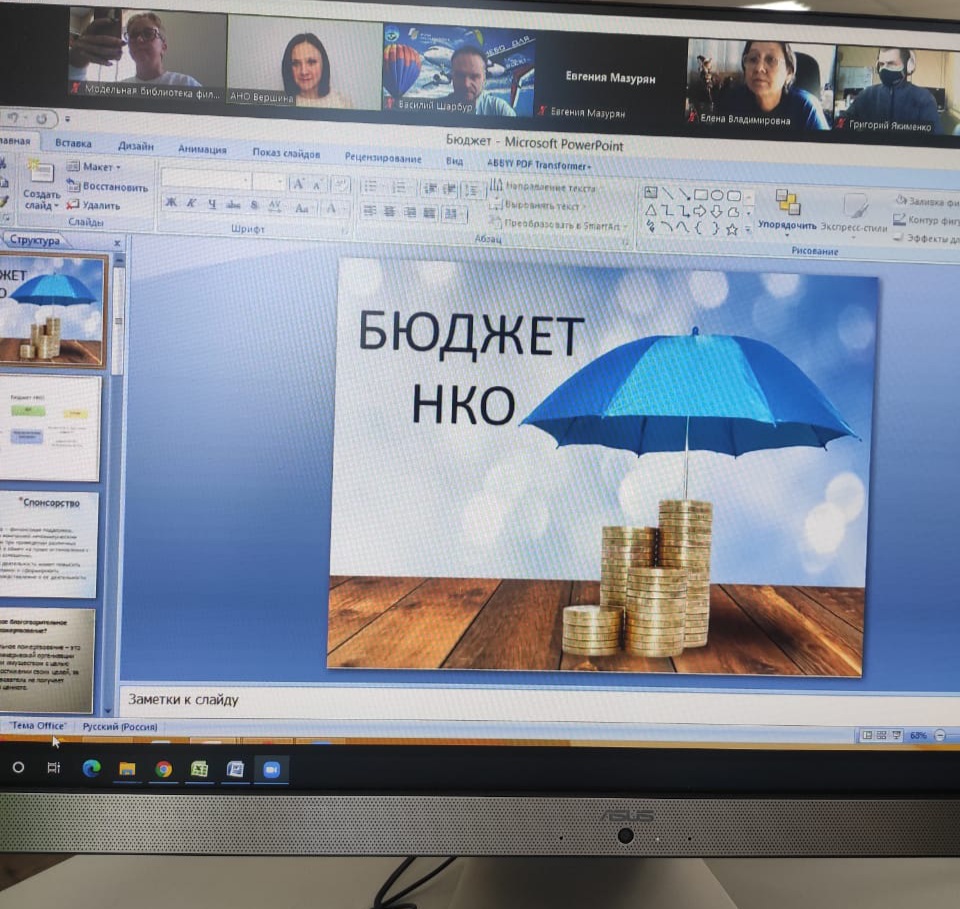The height and width of the screenshot is (909, 960).
Task: Open the Анимация ribbon tab
Action: tap(202, 149)
